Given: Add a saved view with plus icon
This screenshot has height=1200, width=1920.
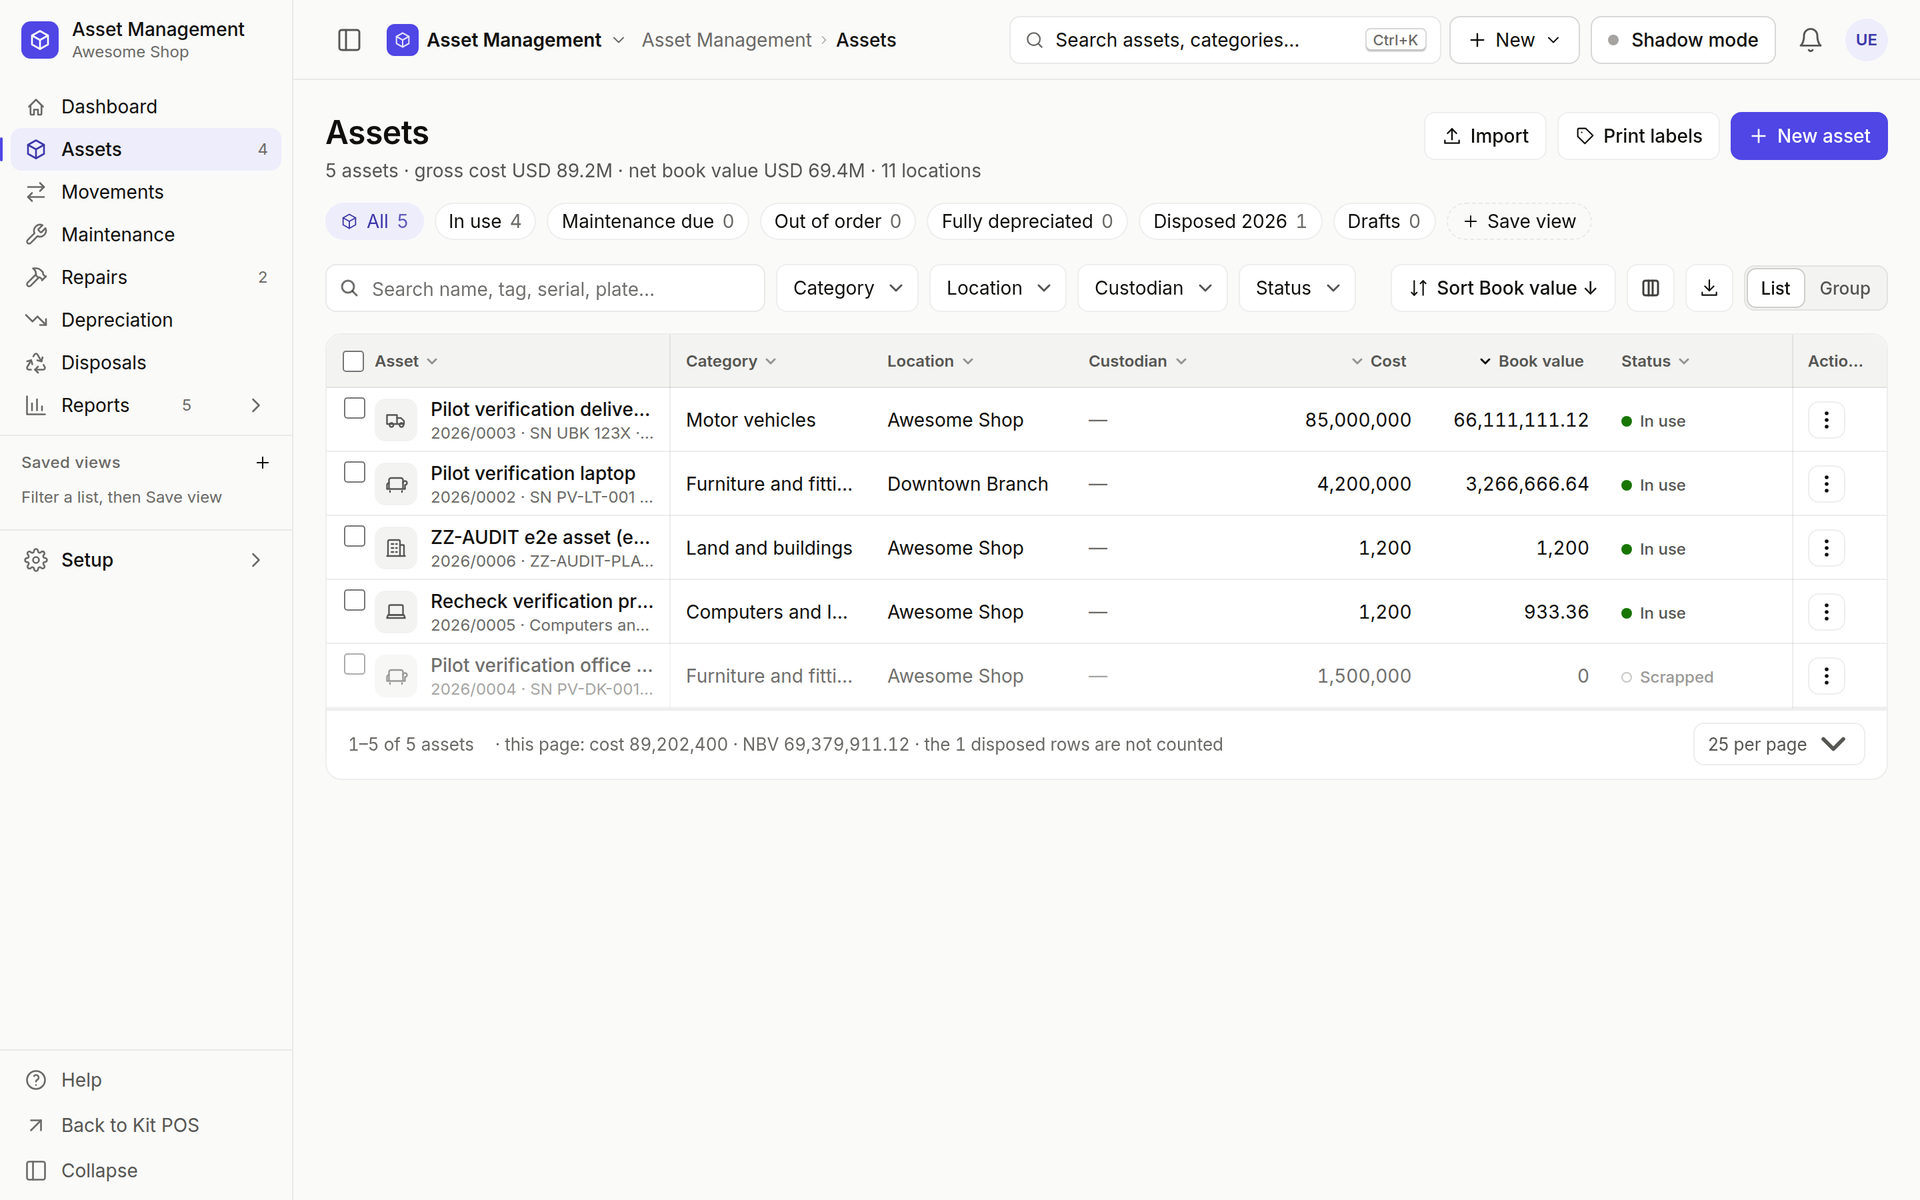Looking at the screenshot, I should (x=262, y=462).
